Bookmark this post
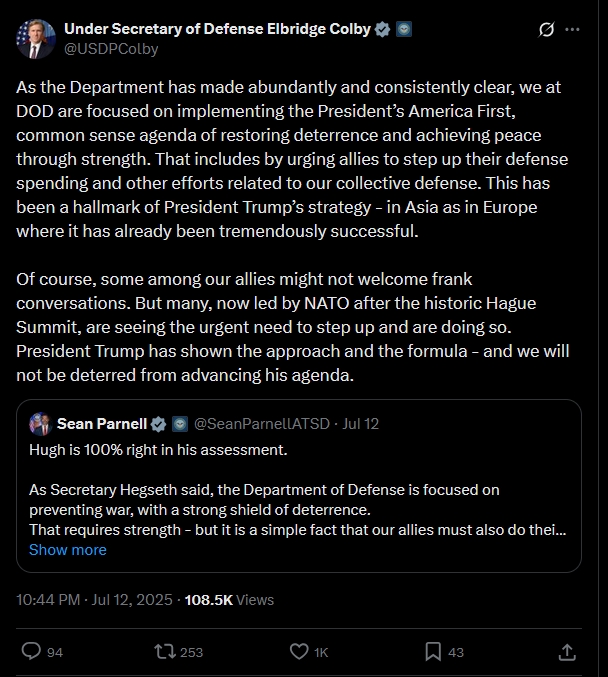The height and width of the screenshot is (677, 608). 433,651
